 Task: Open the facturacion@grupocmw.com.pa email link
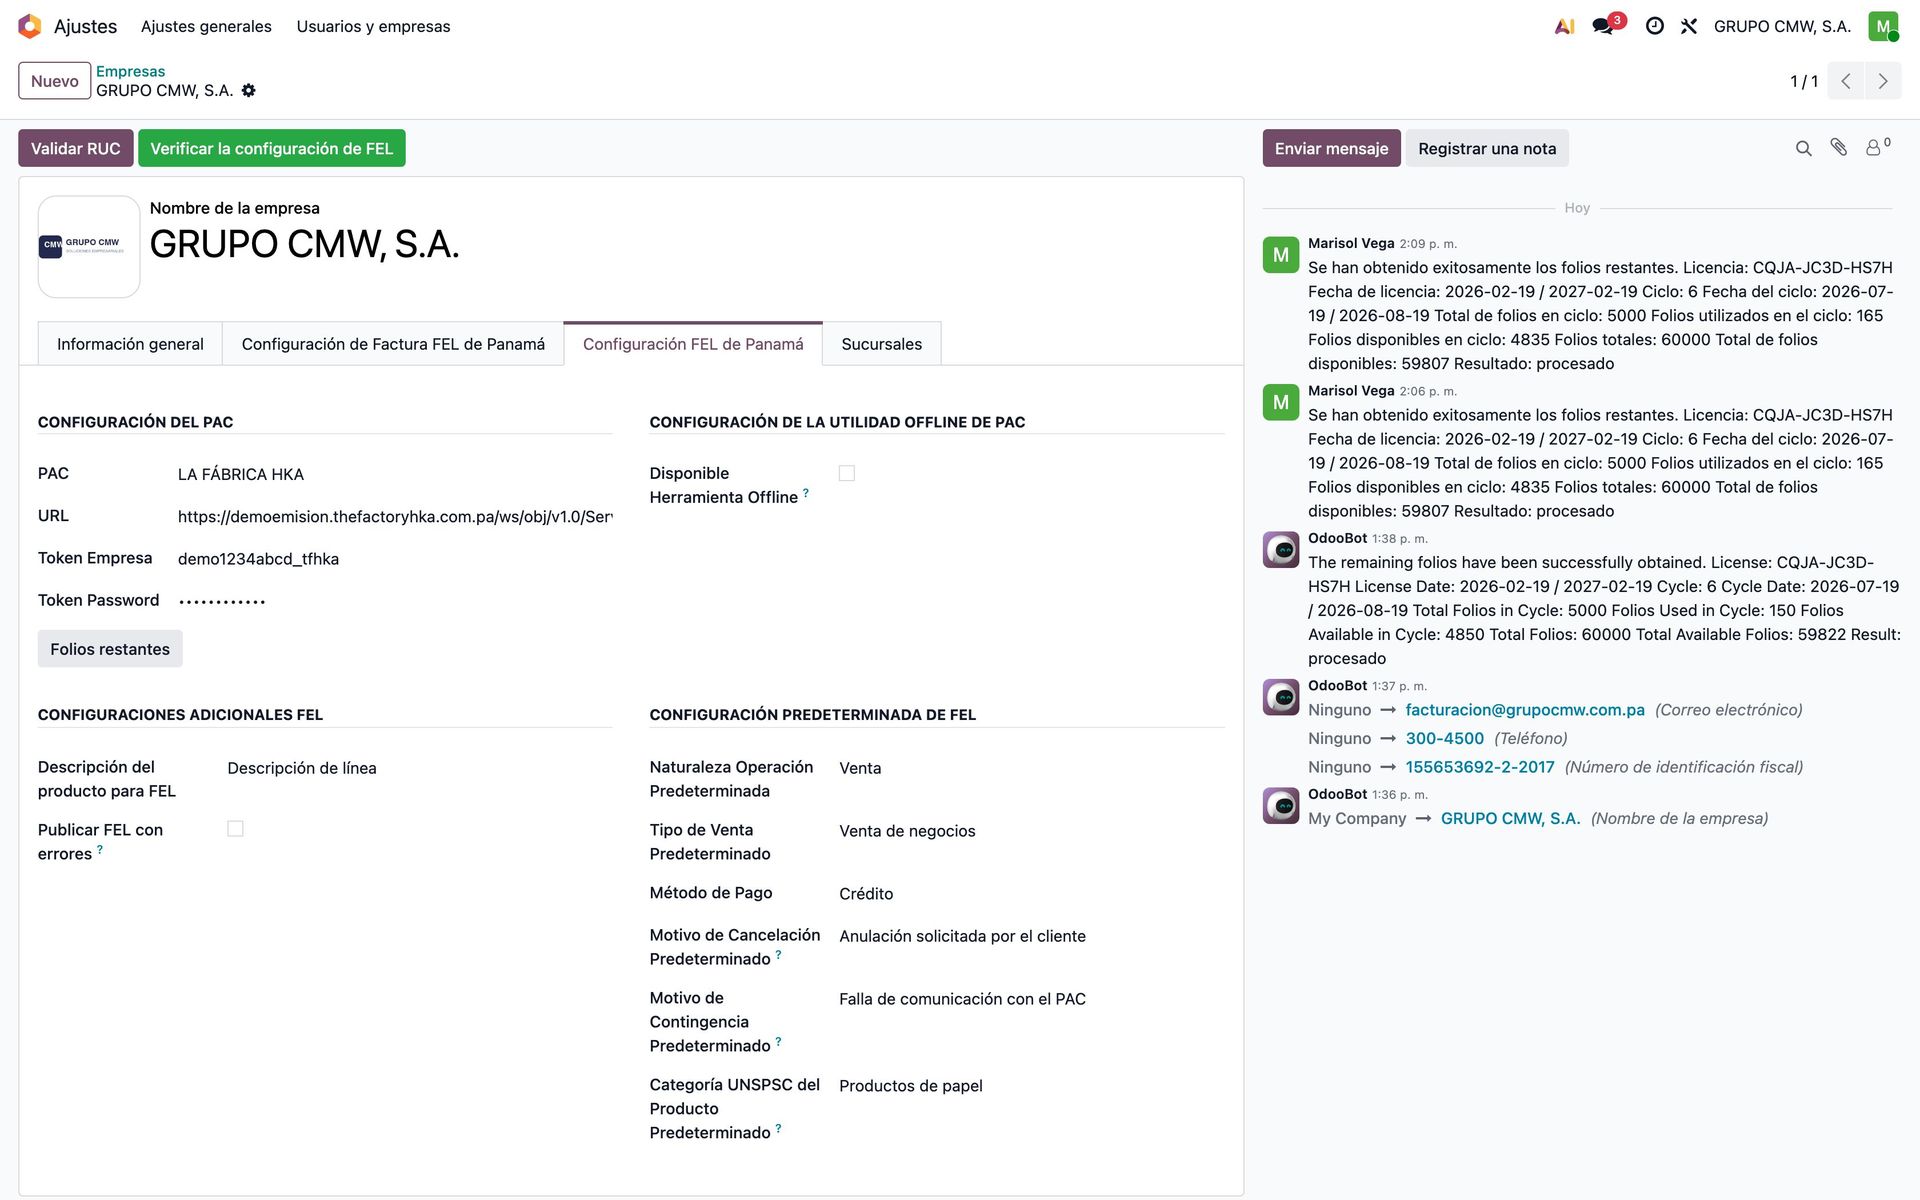click(1525, 710)
